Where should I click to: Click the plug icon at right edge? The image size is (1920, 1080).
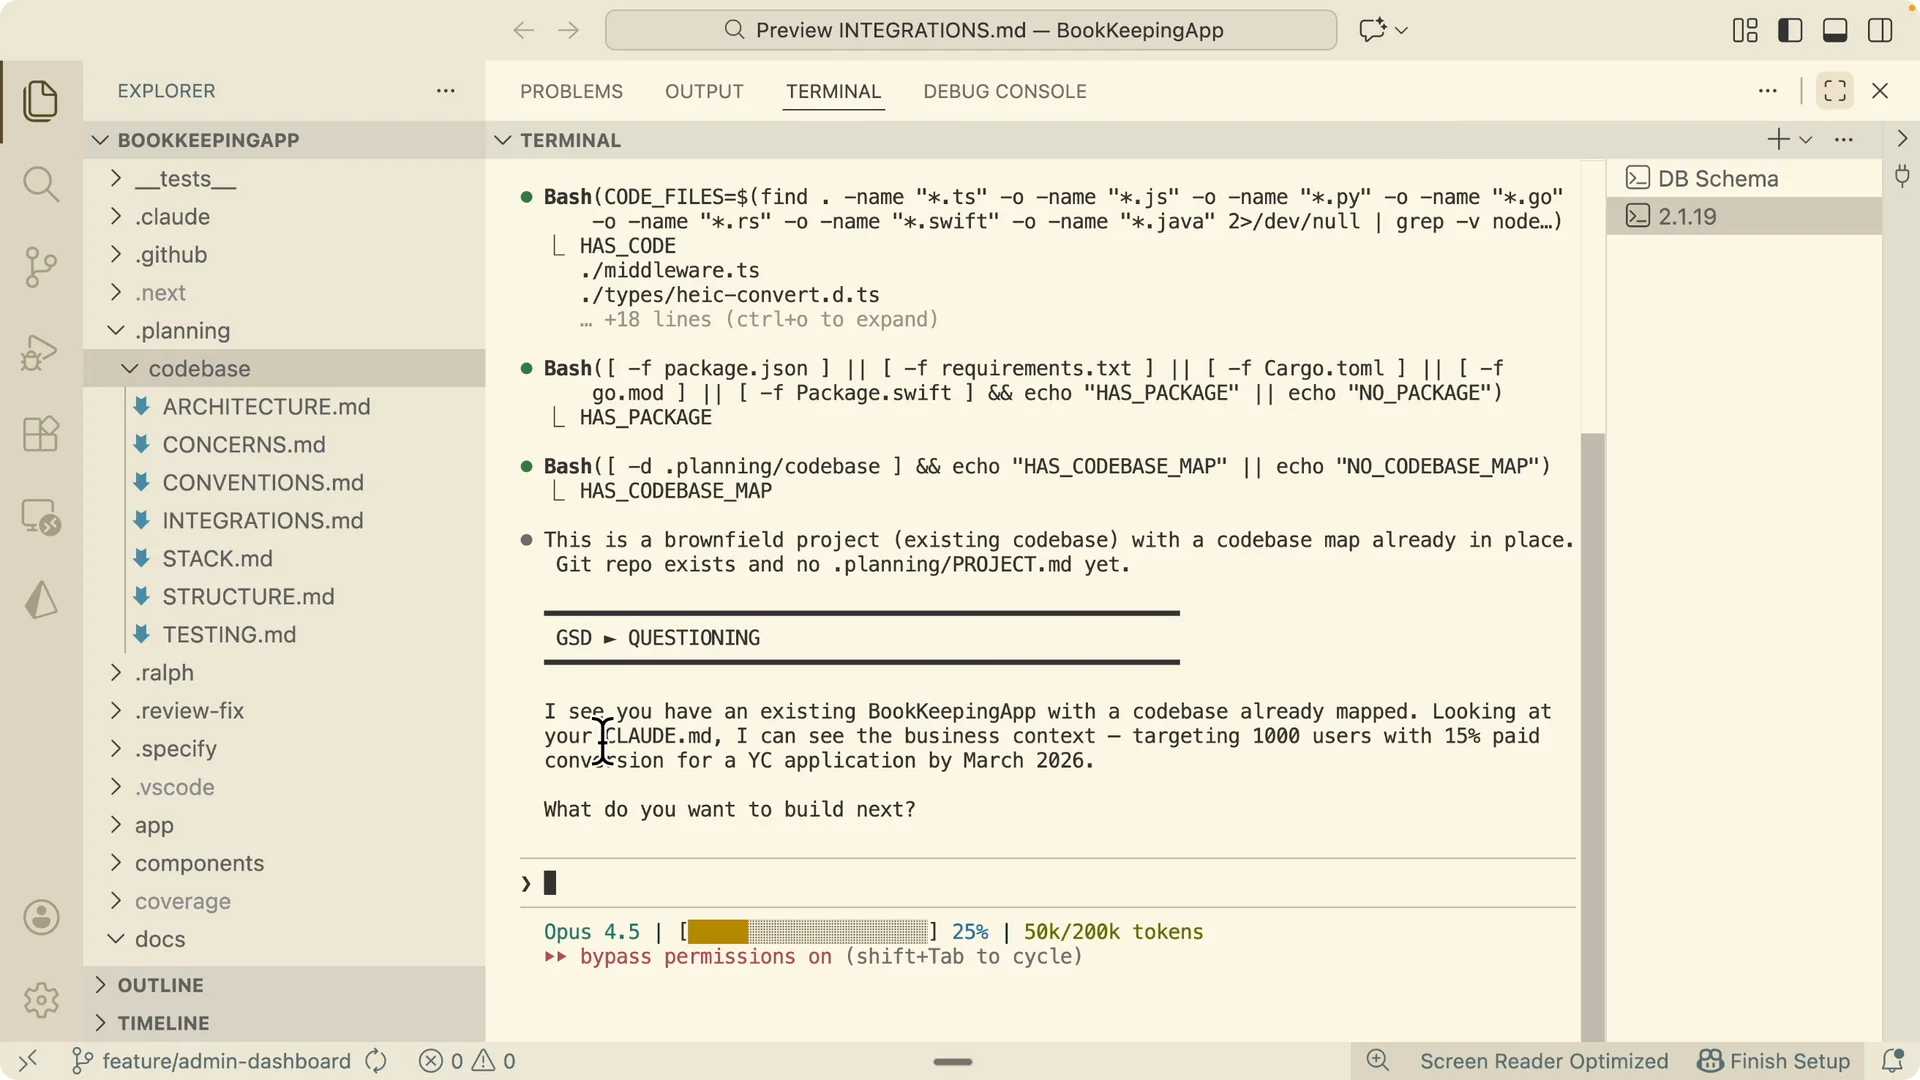pos(1902,177)
